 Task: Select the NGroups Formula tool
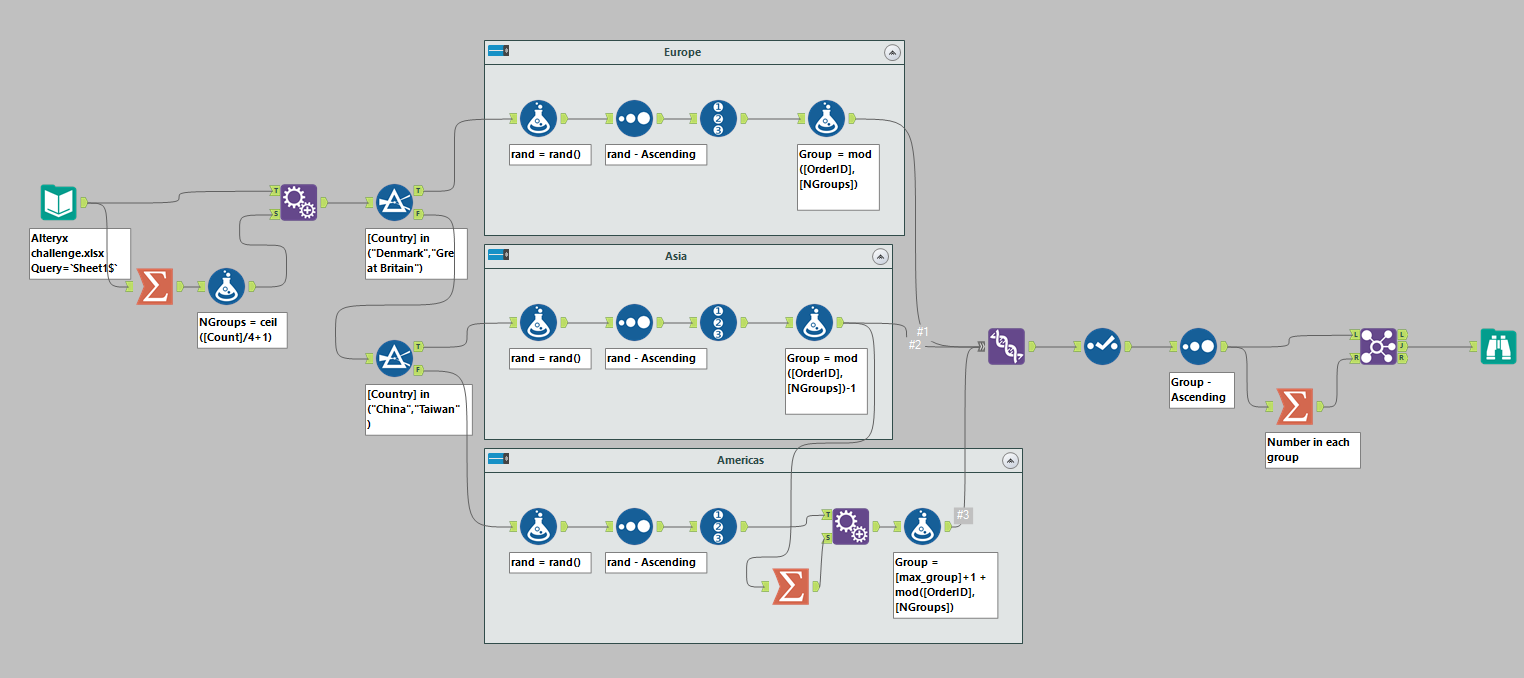(x=227, y=286)
